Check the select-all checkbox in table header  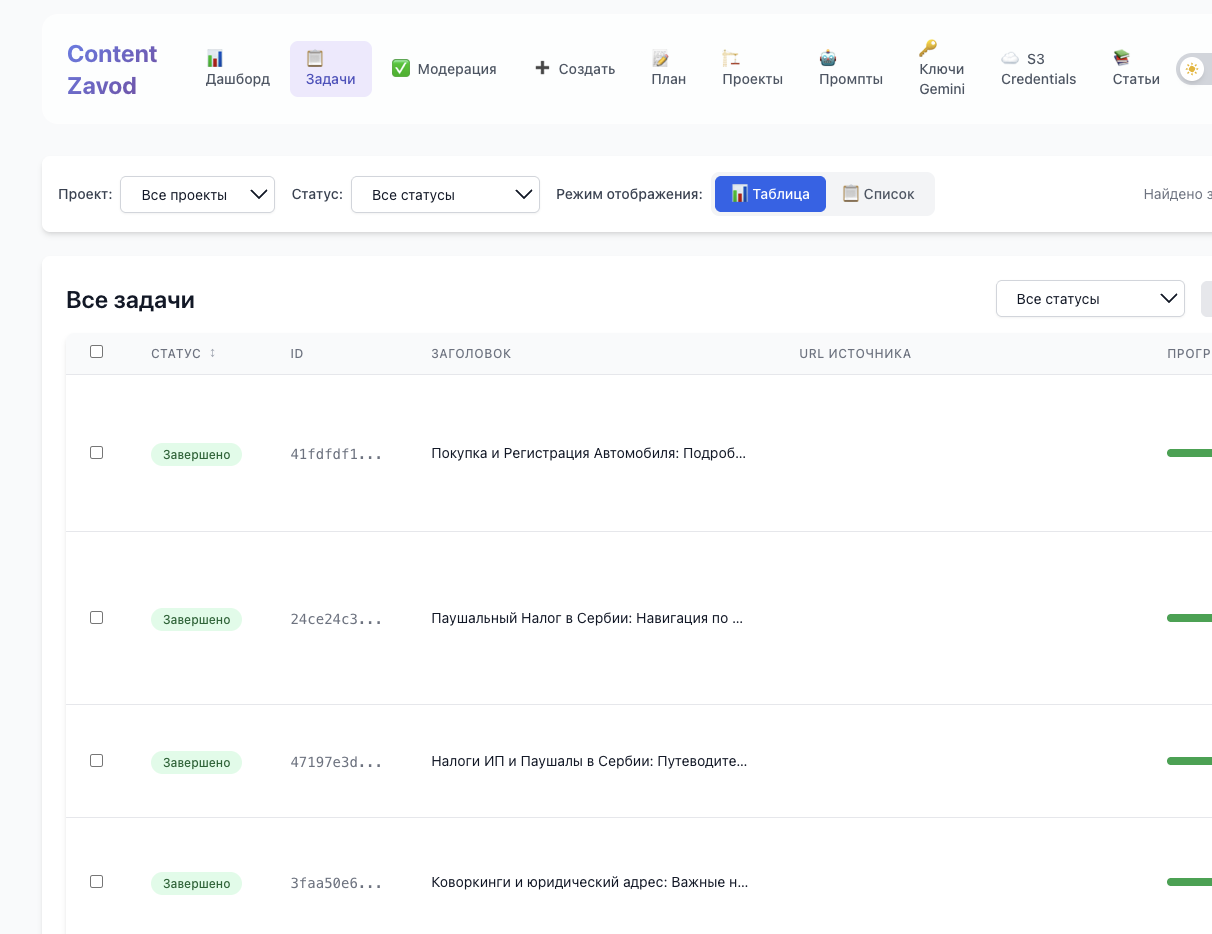(x=97, y=351)
